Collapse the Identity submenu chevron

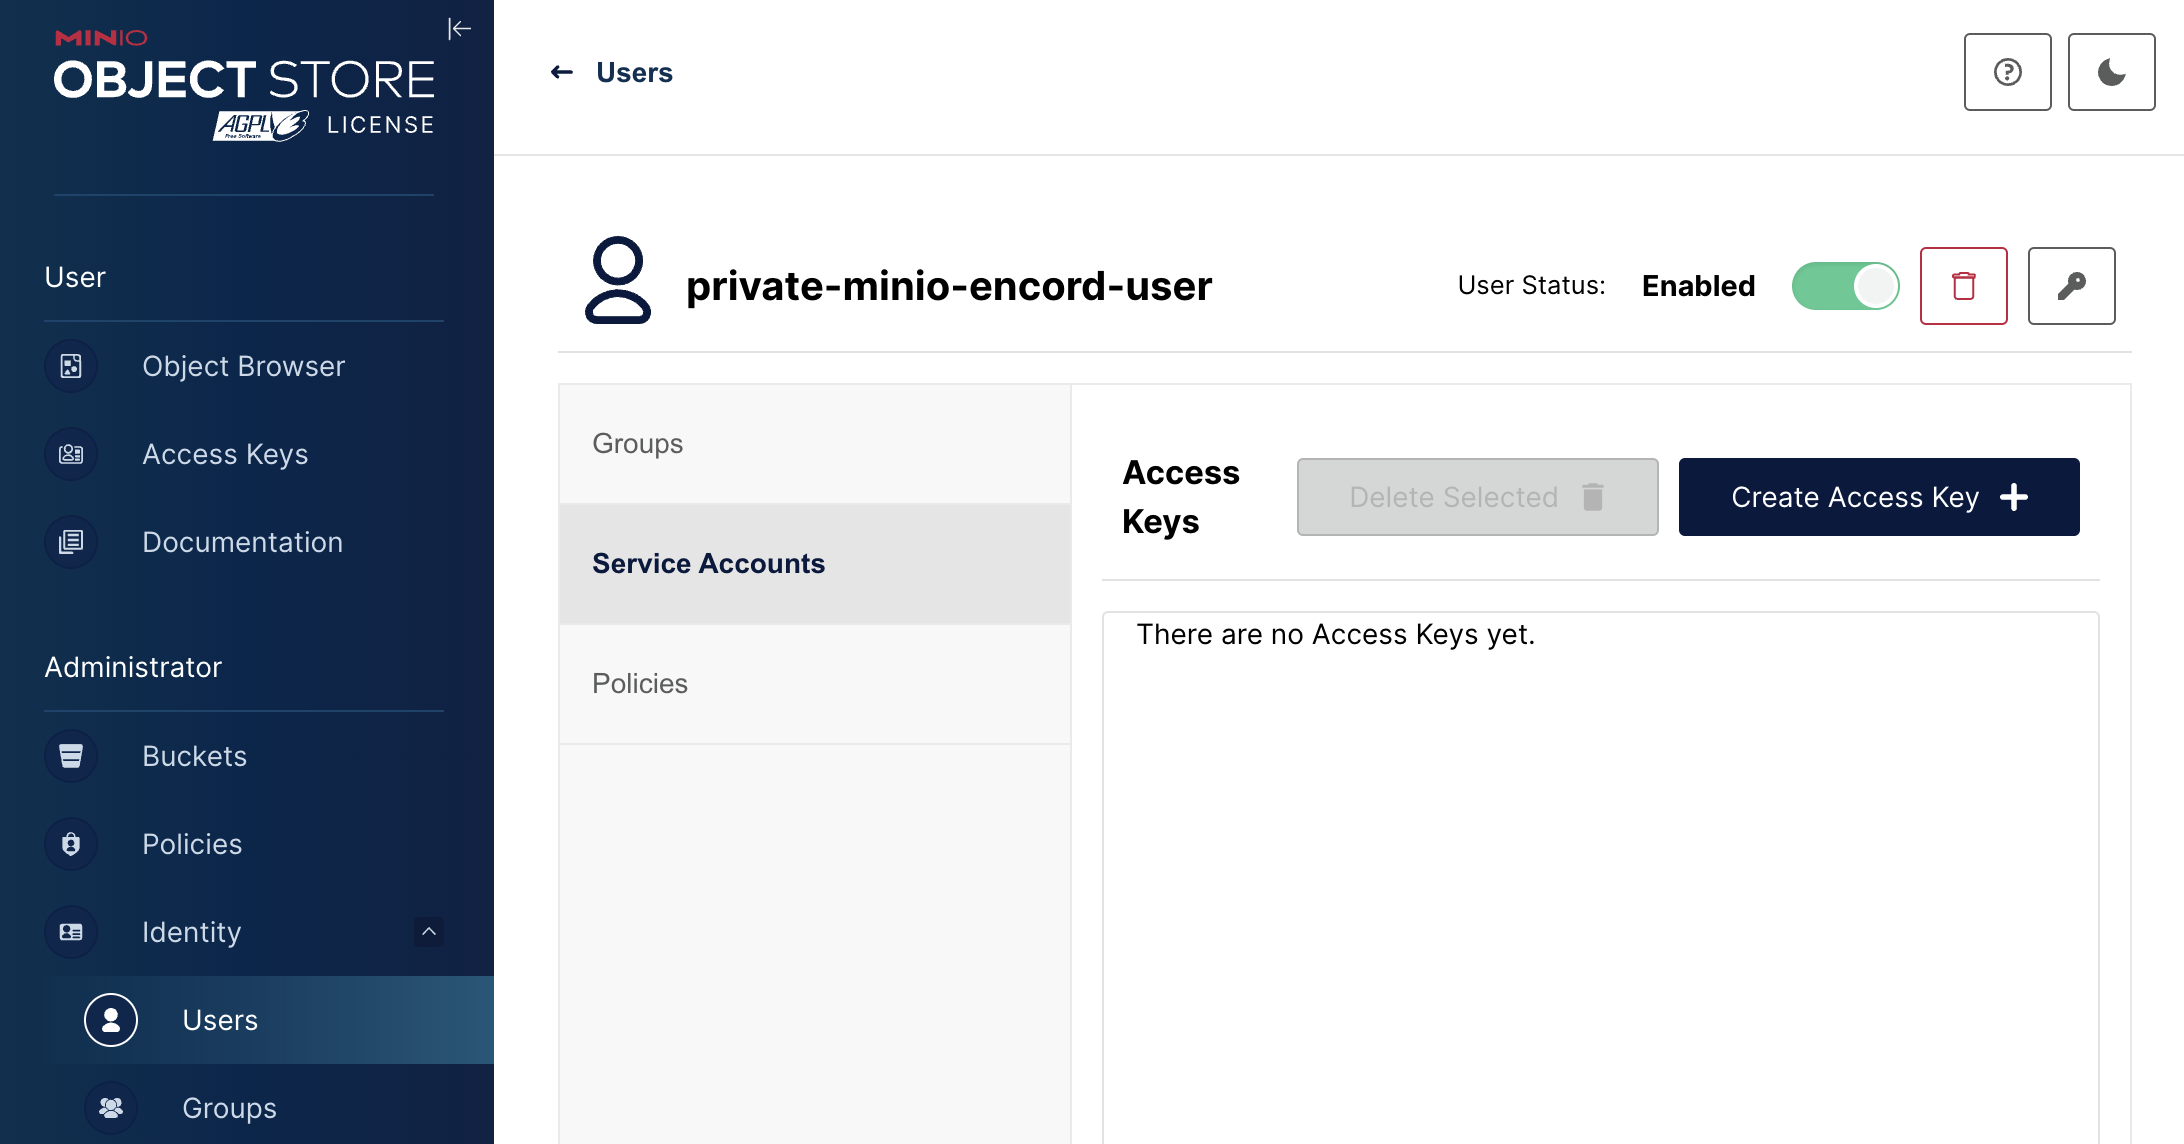[x=429, y=932]
